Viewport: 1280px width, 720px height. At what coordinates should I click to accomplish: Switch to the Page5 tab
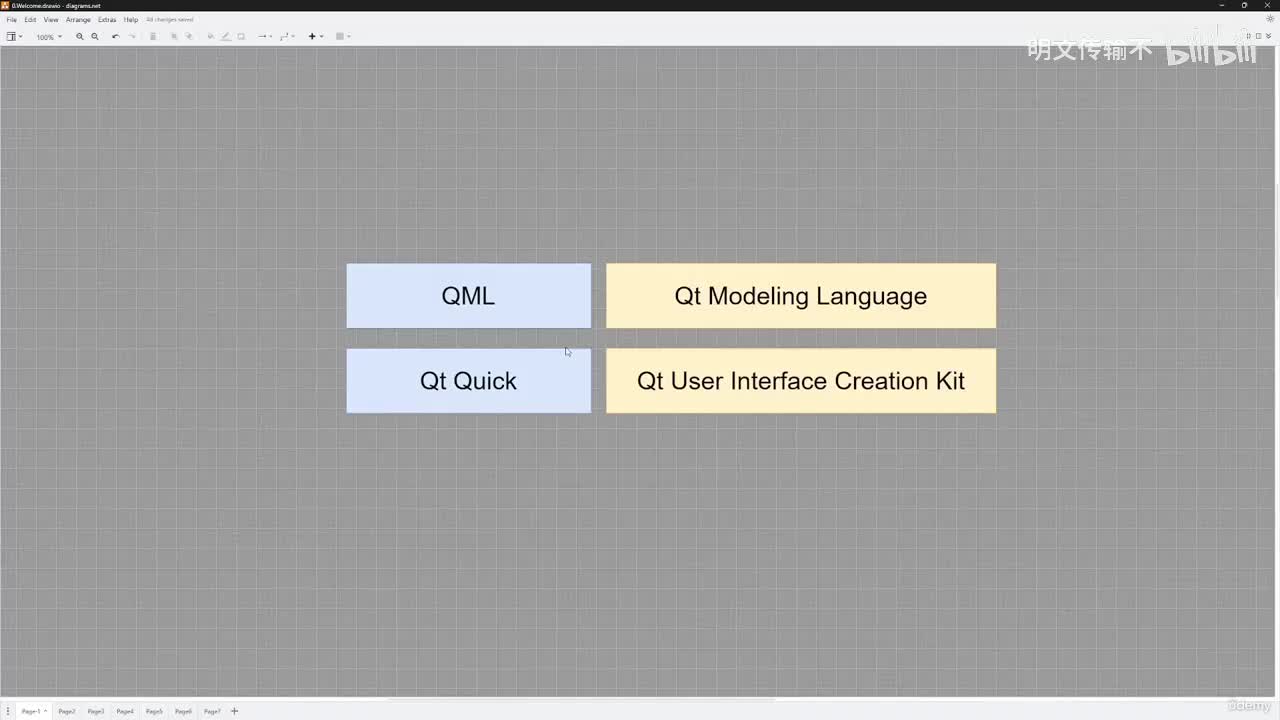pos(154,711)
